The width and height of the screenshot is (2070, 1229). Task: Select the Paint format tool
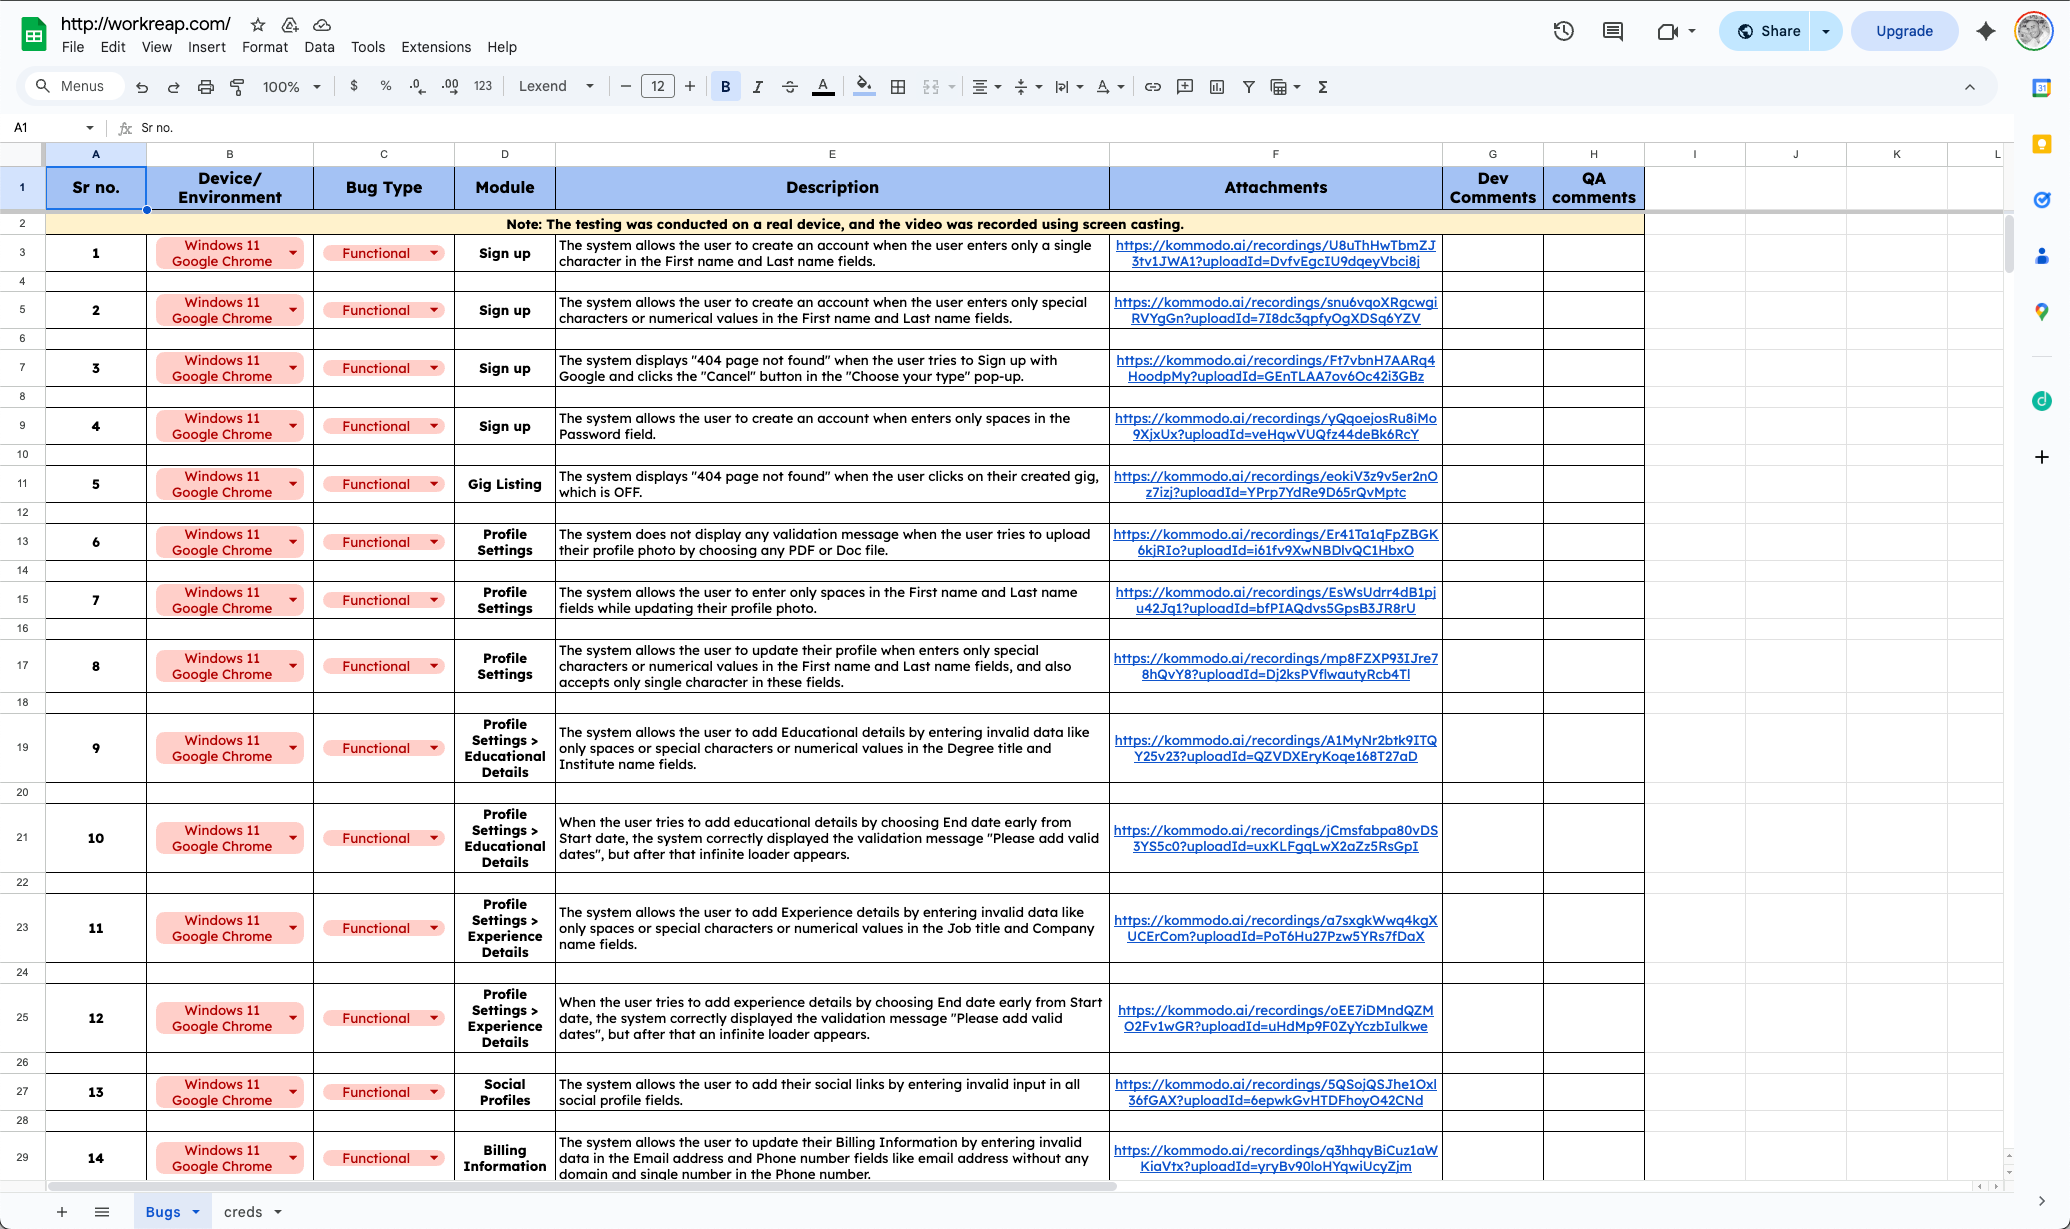[237, 87]
